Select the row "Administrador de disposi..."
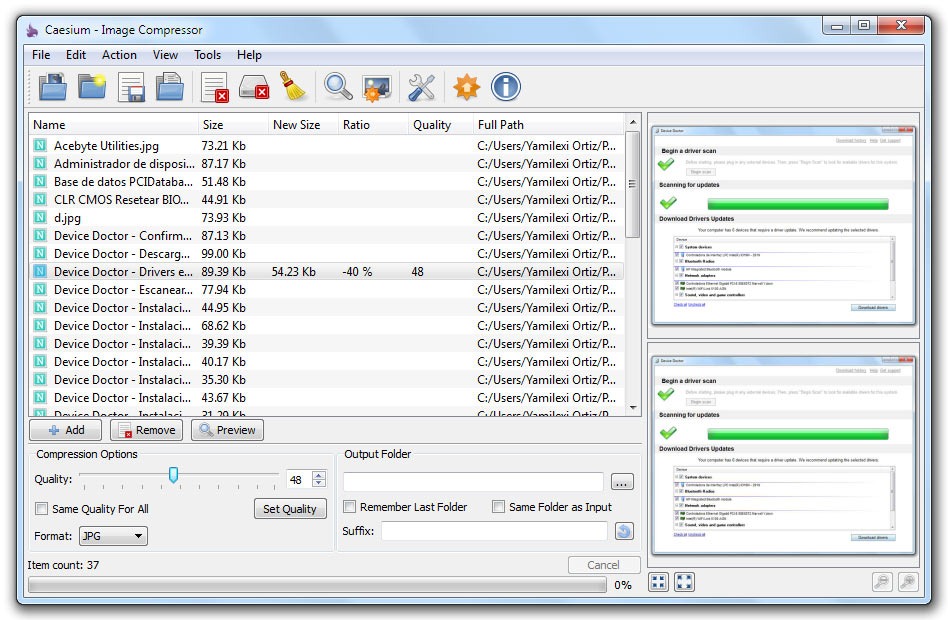This screenshot has width=948, height=620. [x=327, y=163]
